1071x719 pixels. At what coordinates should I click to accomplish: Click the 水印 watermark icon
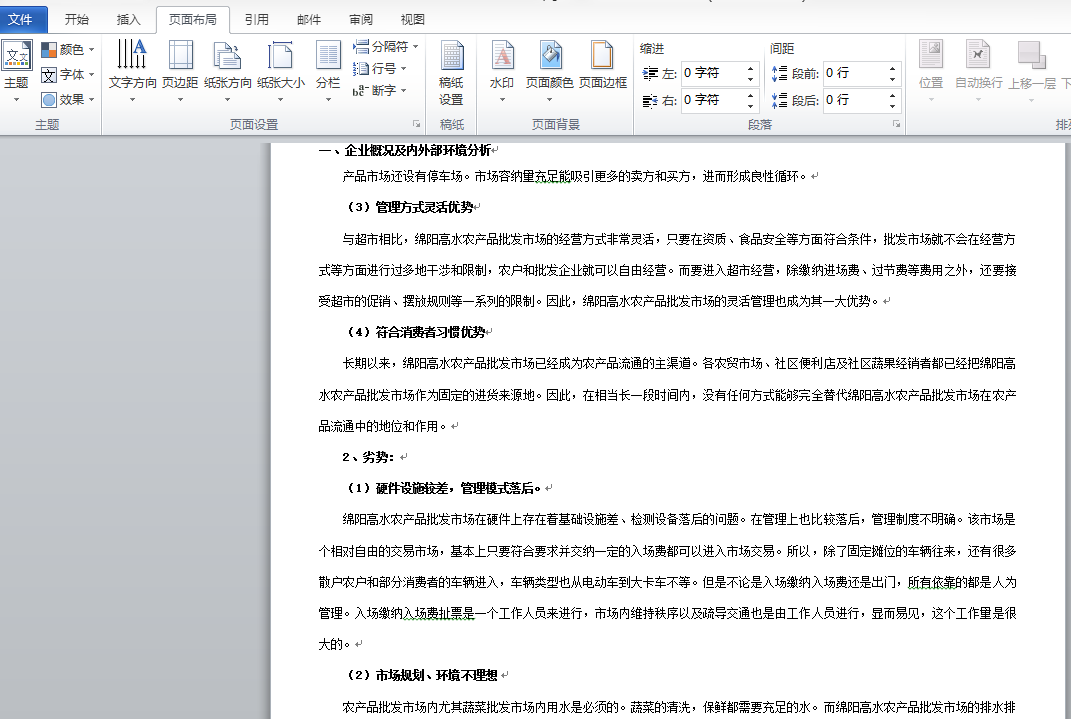[x=502, y=54]
